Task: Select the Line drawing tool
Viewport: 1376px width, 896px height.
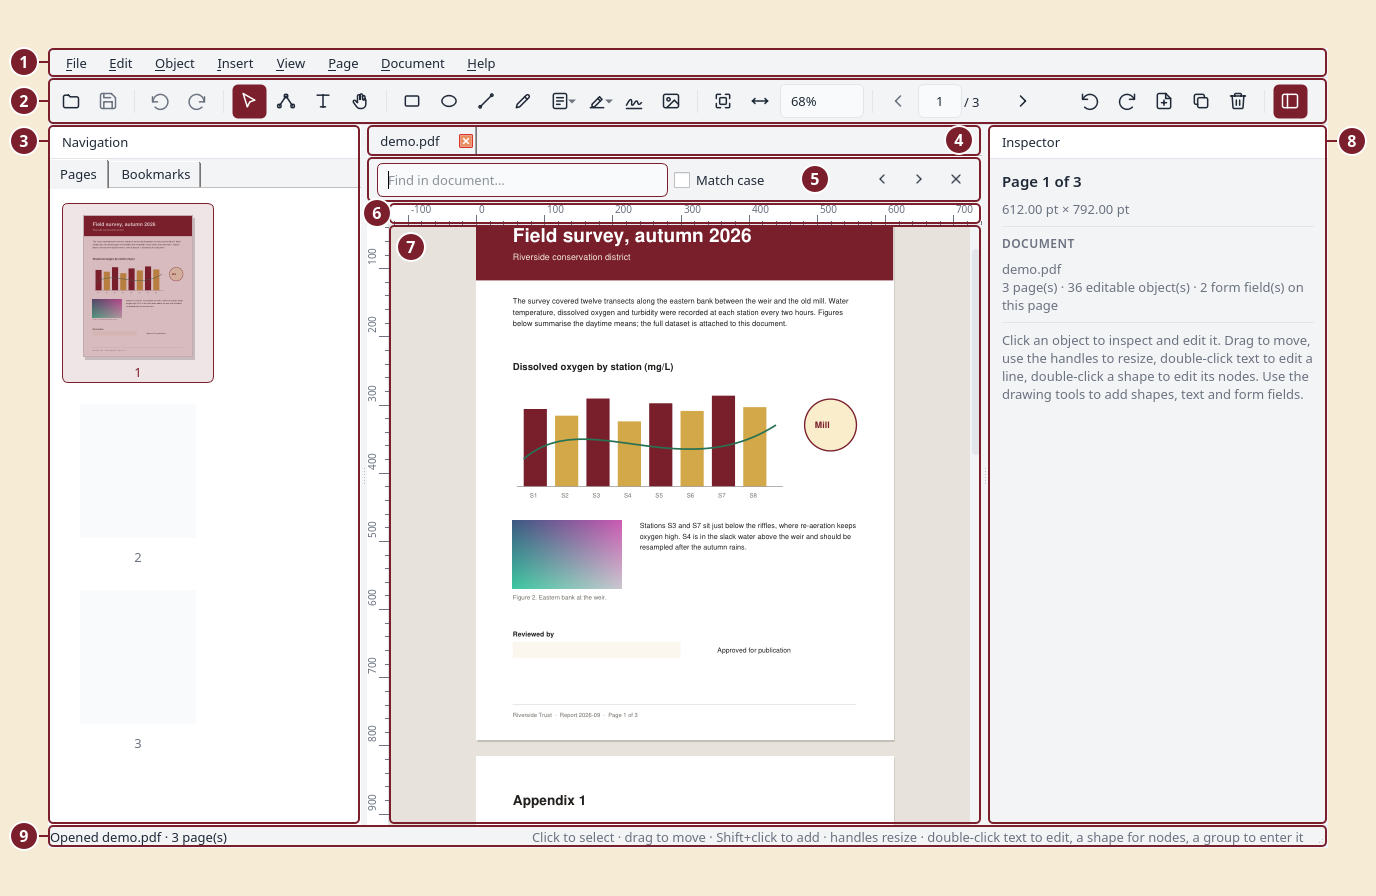Action: point(486,101)
